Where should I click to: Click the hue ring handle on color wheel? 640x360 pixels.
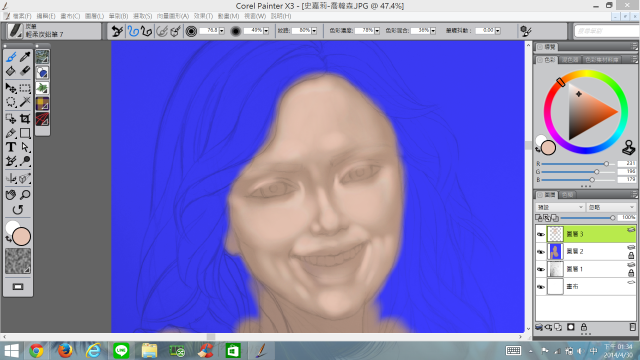coord(561,82)
